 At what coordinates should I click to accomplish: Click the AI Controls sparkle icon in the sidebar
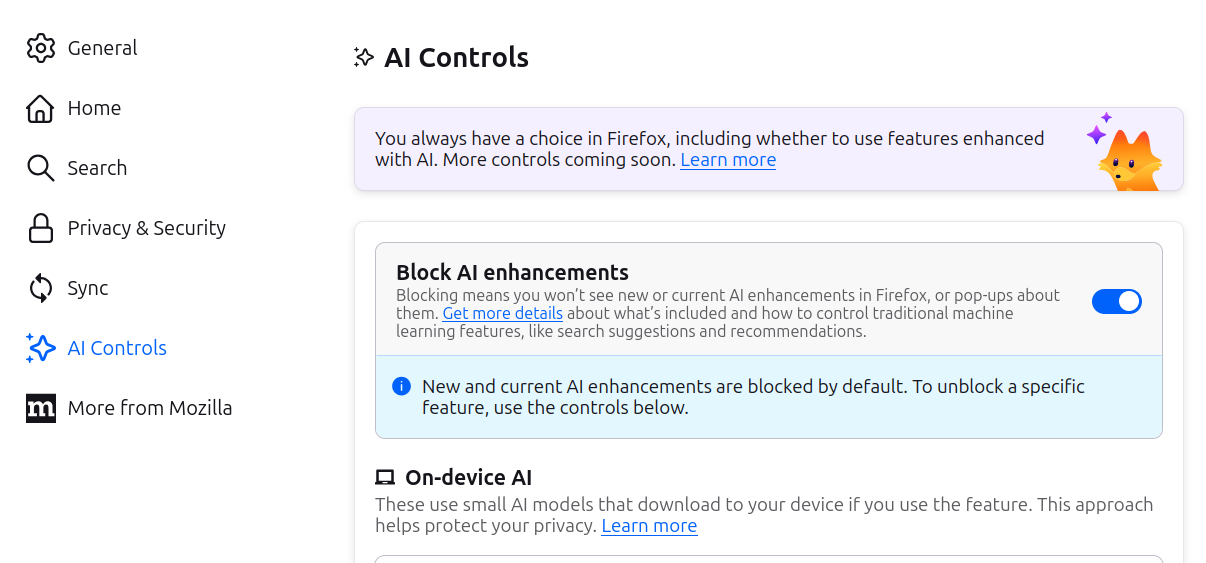[41, 348]
